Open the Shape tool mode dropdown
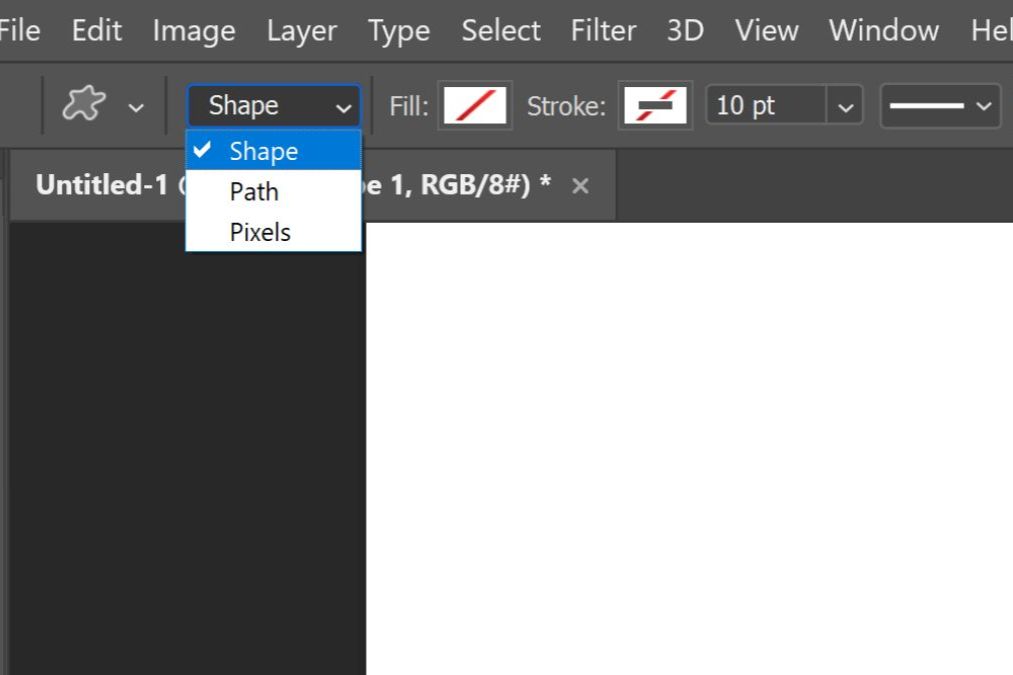The width and height of the screenshot is (1013, 675). click(x=273, y=106)
